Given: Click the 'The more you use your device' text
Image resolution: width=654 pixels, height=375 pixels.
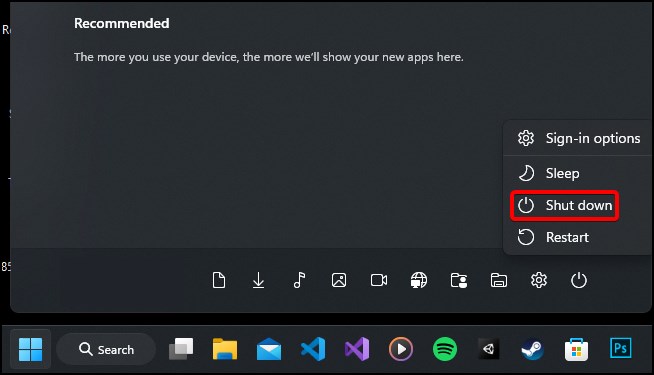Looking at the screenshot, I should coord(269,57).
